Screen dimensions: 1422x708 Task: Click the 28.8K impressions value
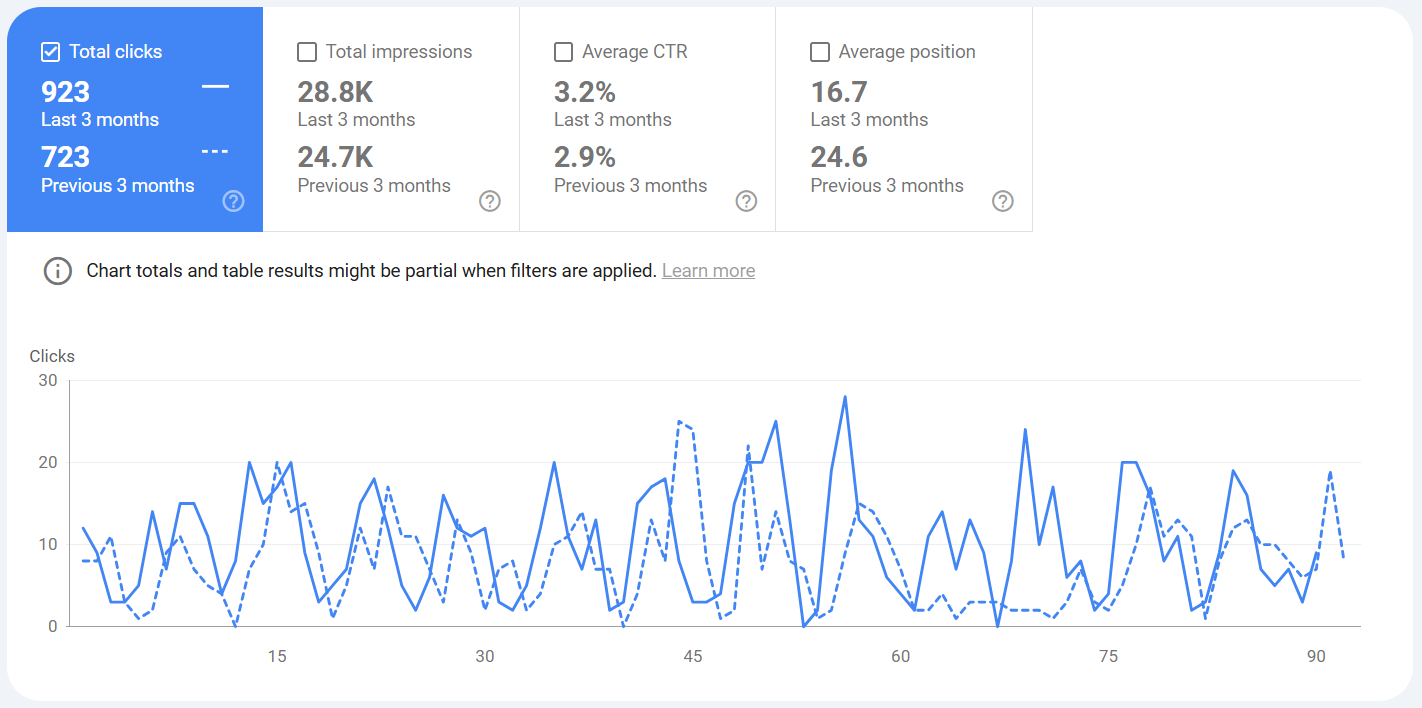pyautogui.click(x=335, y=92)
